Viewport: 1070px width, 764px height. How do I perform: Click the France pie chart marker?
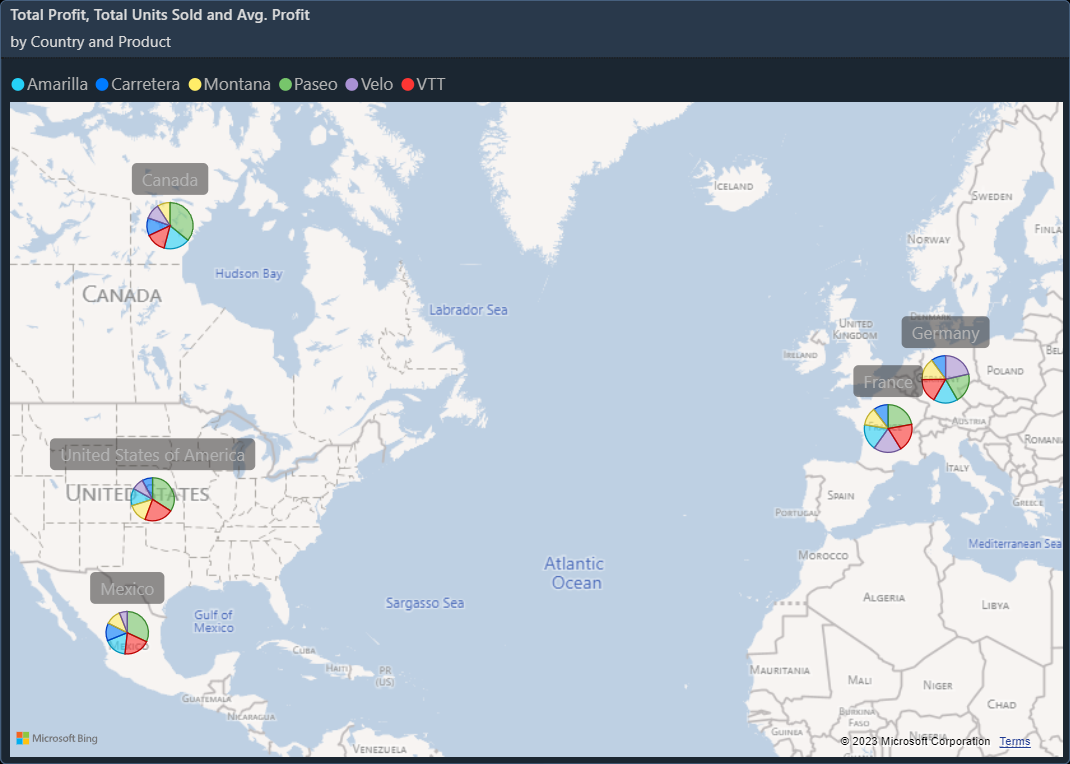click(888, 428)
